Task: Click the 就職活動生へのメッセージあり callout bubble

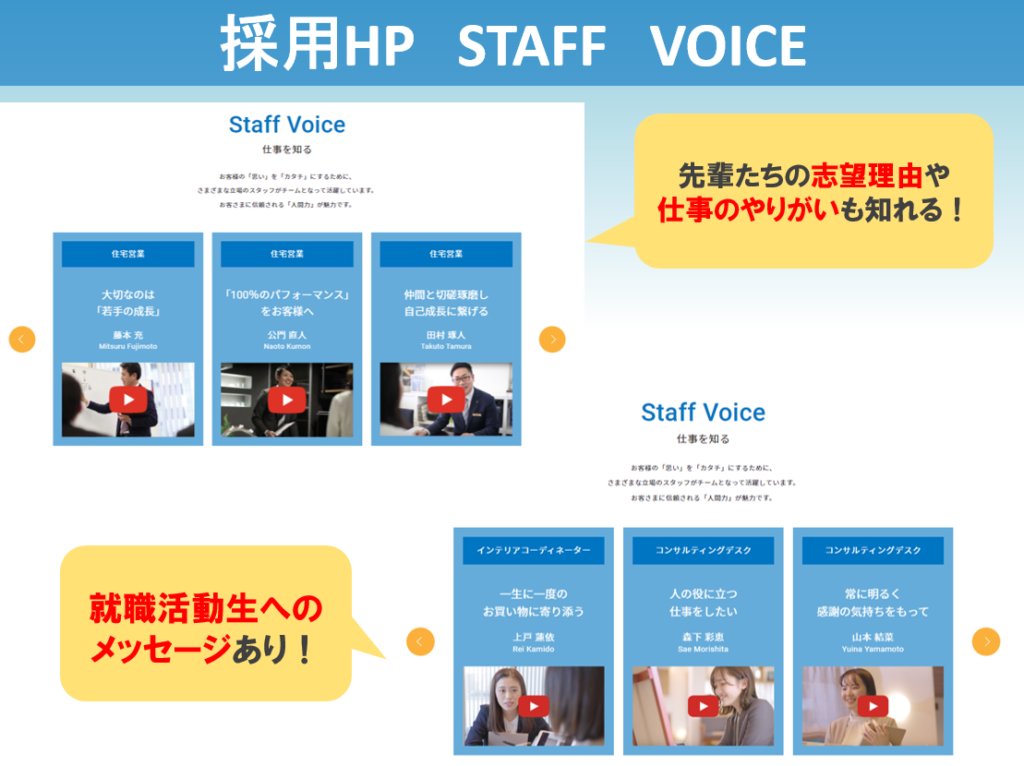Action: [206, 622]
